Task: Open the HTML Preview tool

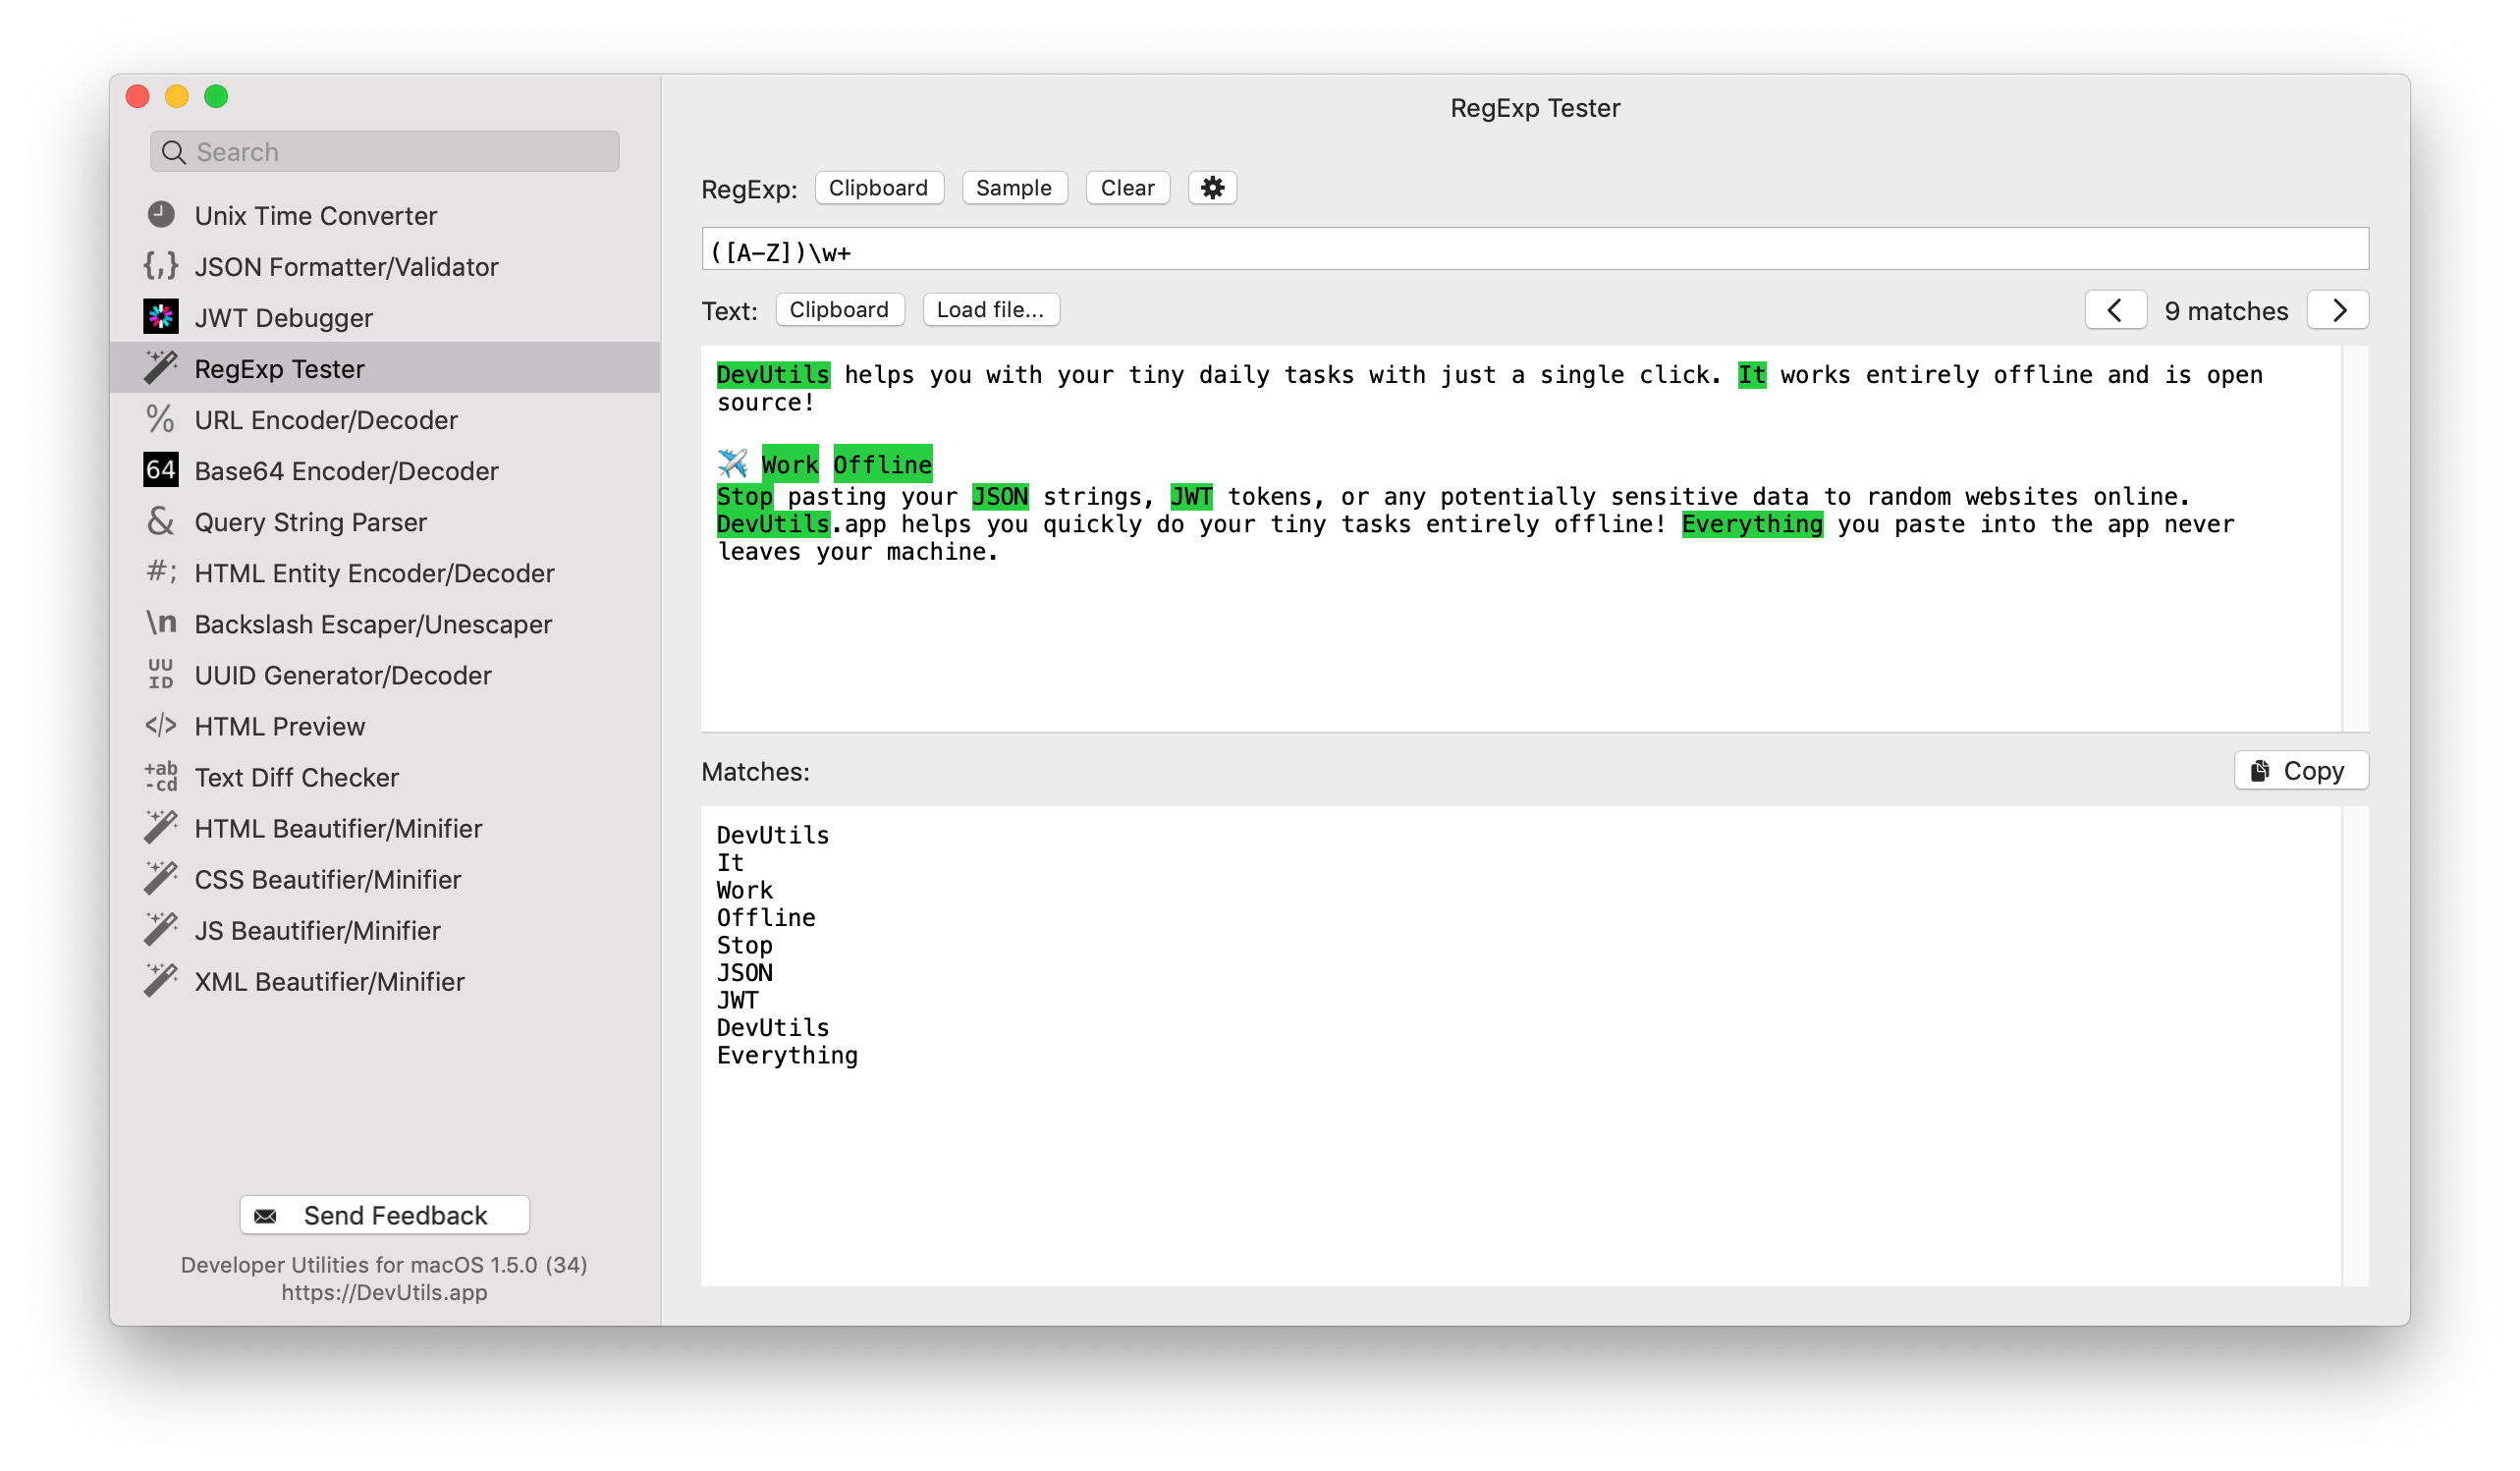Action: coord(280,725)
